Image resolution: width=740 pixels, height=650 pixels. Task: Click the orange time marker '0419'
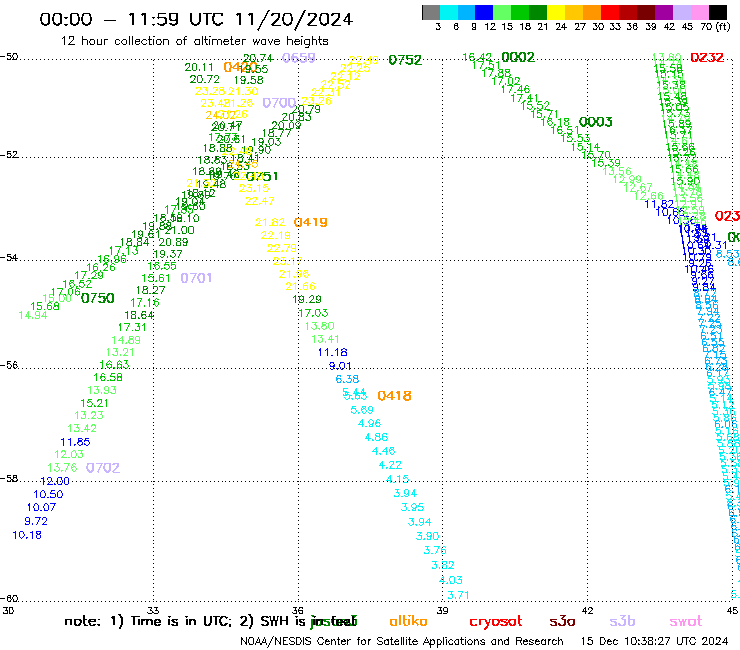[x=311, y=222]
